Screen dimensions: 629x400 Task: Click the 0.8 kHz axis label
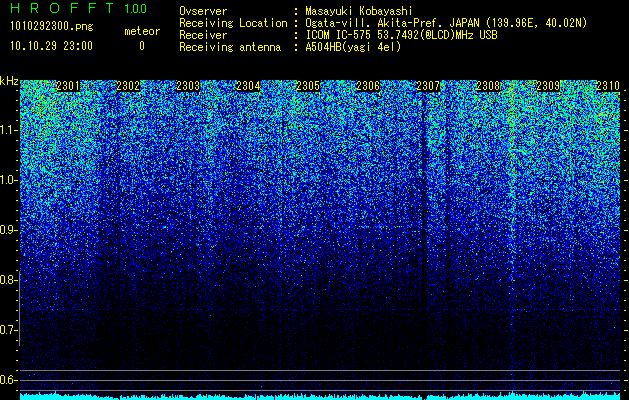(9, 280)
